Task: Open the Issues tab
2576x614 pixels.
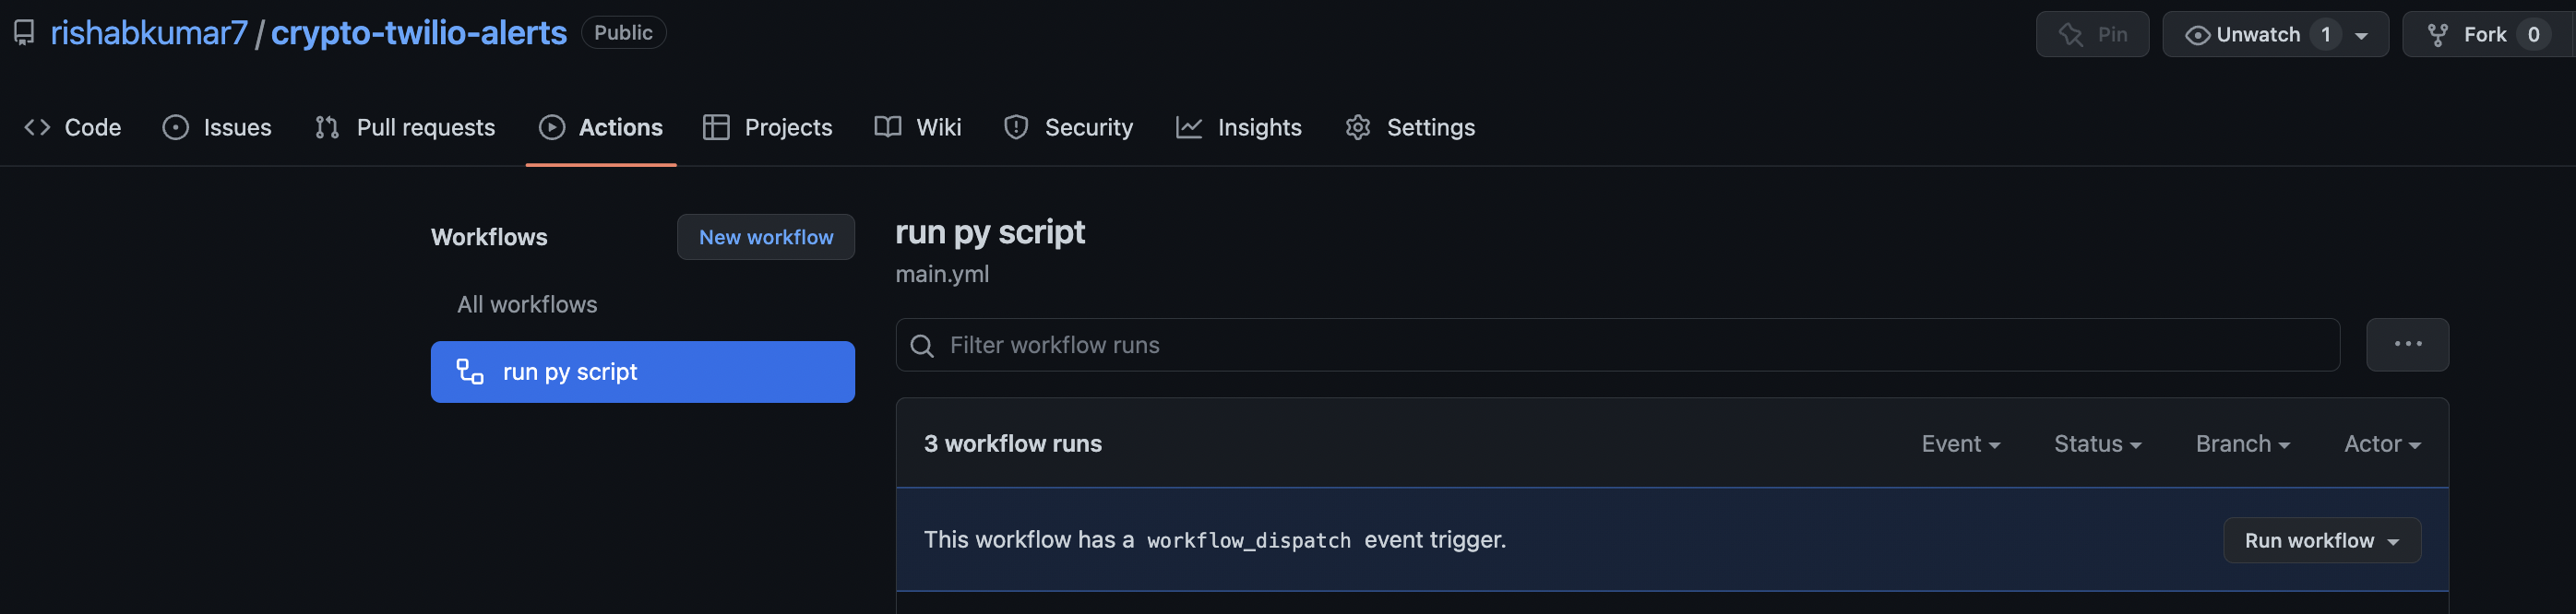Action: [x=217, y=127]
